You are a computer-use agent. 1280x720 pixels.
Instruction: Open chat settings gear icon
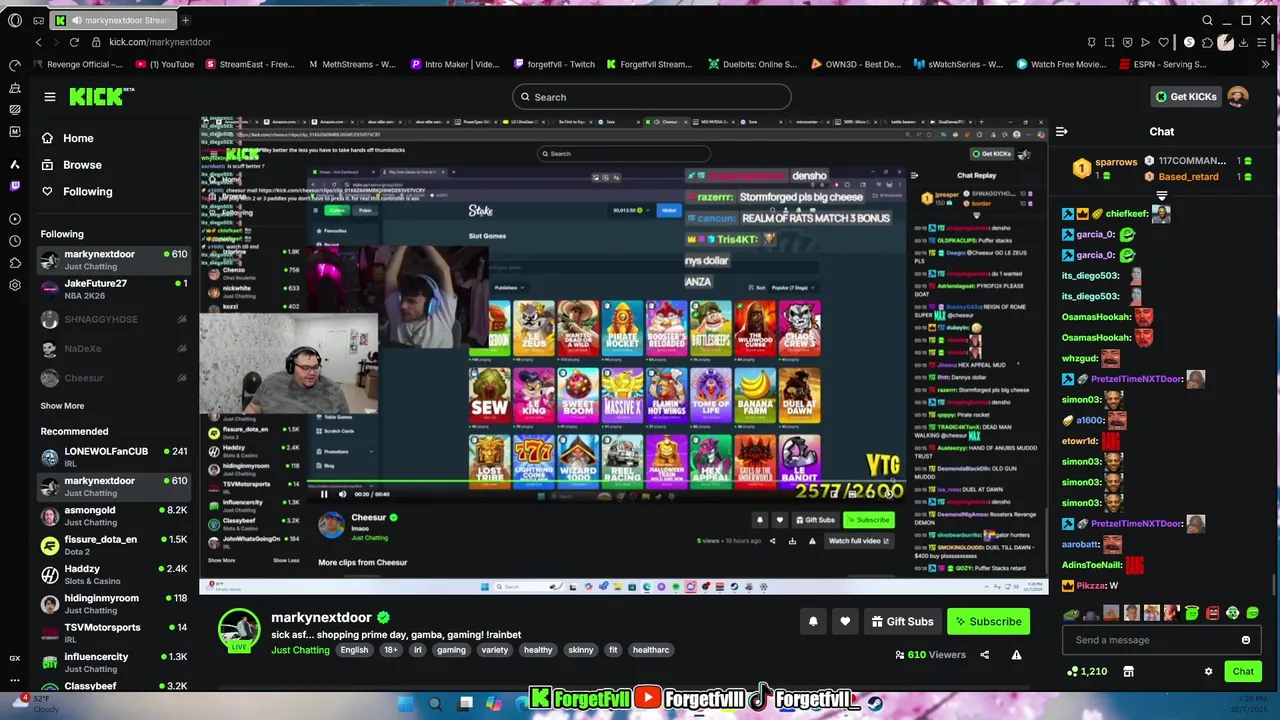[1208, 671]
